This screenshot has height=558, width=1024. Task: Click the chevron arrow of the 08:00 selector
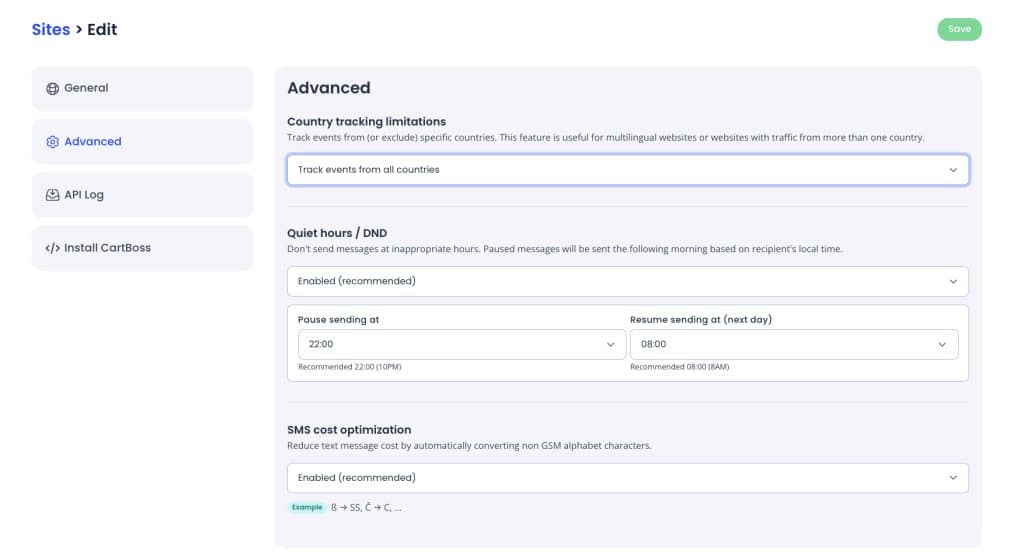pos(942,344)
